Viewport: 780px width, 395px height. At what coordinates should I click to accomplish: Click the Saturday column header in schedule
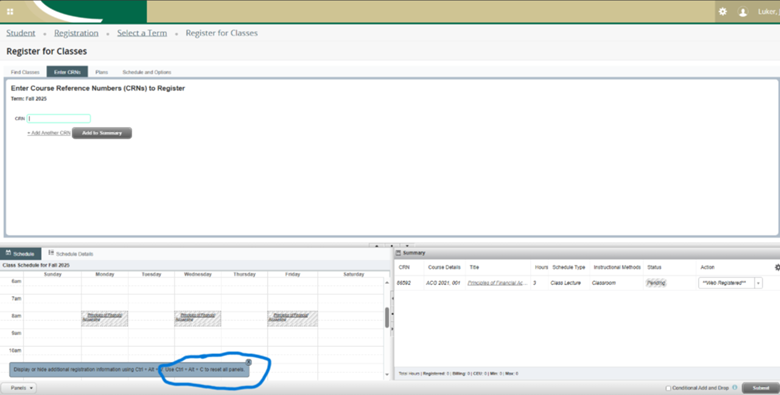point(354,274)
